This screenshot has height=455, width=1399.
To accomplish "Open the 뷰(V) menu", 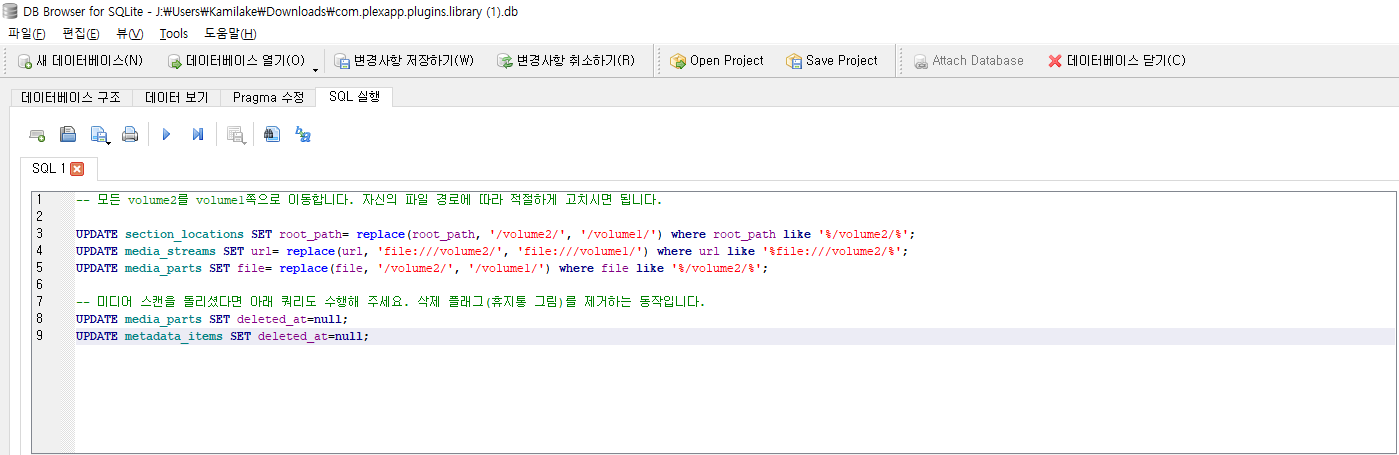I will click(129, 34).
